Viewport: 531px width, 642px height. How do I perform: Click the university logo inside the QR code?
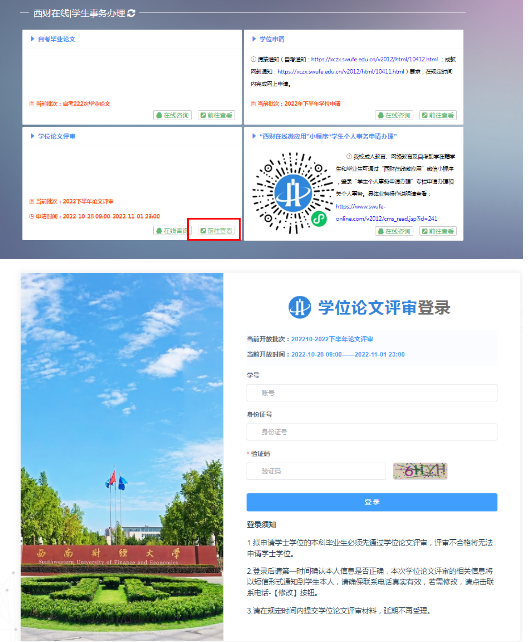click(292, 192)
